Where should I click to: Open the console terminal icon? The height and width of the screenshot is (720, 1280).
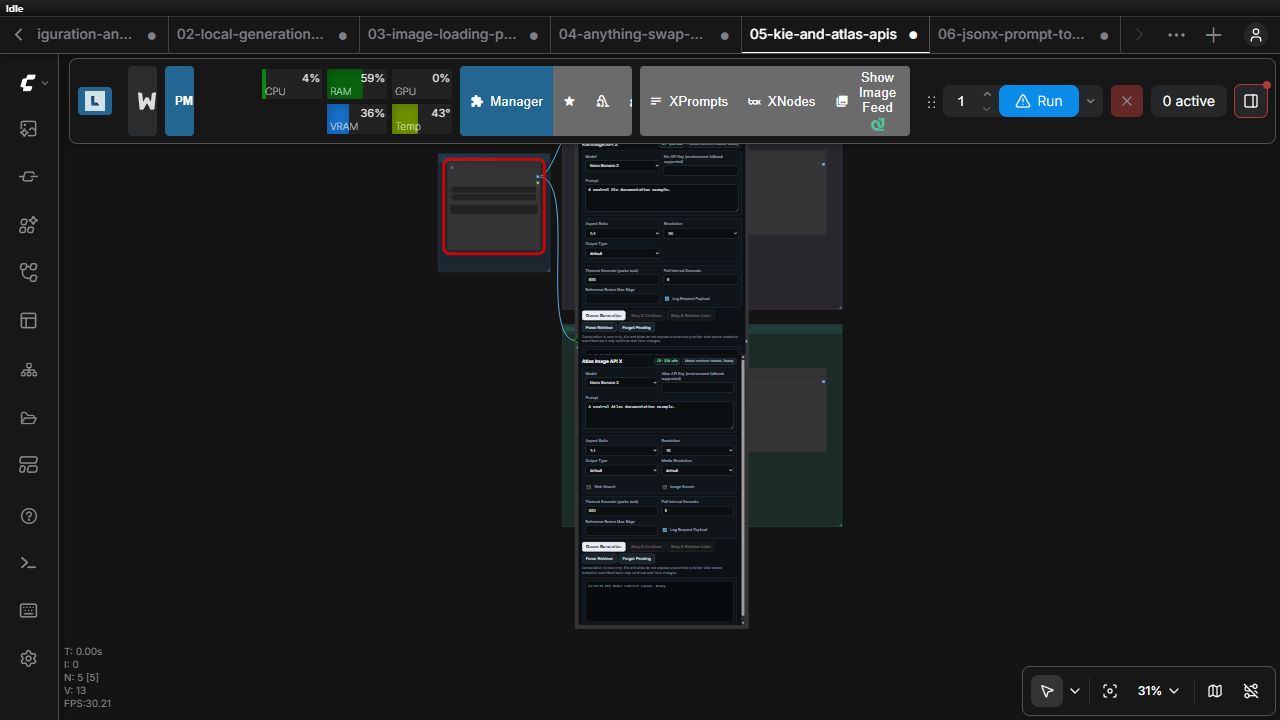click(x=28, y=563)
